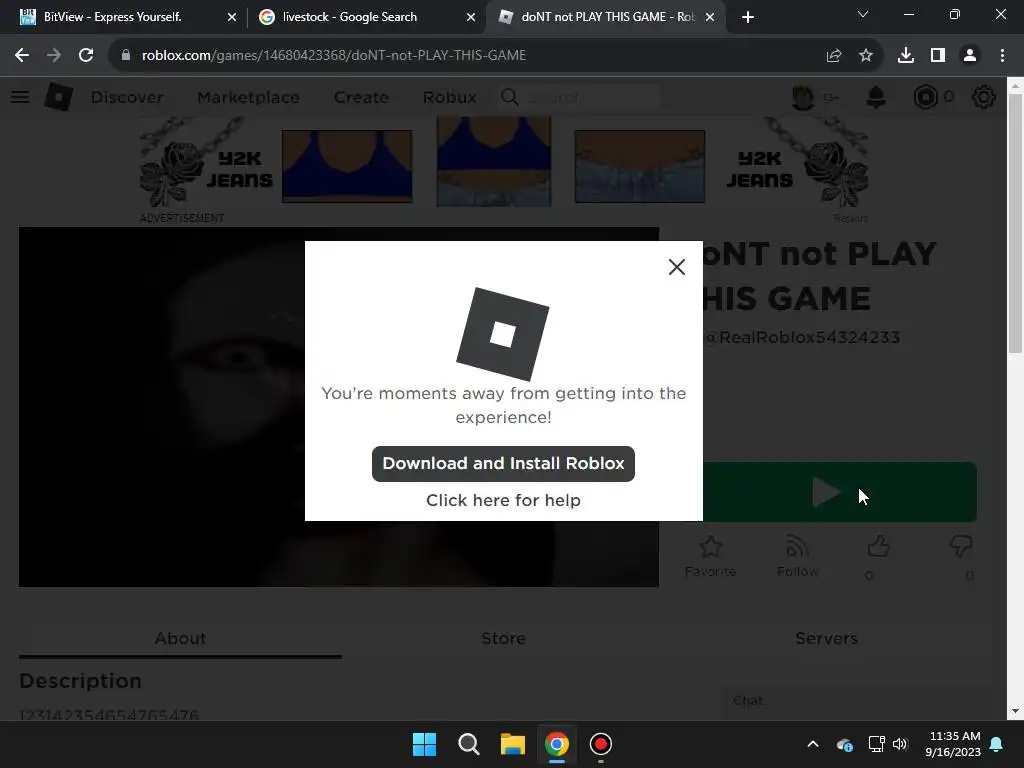The height and width of the screenshot is (768, 1024).
Task: Select the Store tab
Action: 503,638
